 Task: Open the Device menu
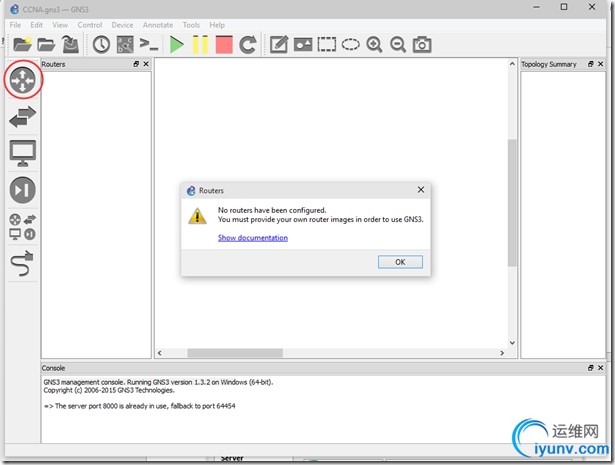point(122,25)
